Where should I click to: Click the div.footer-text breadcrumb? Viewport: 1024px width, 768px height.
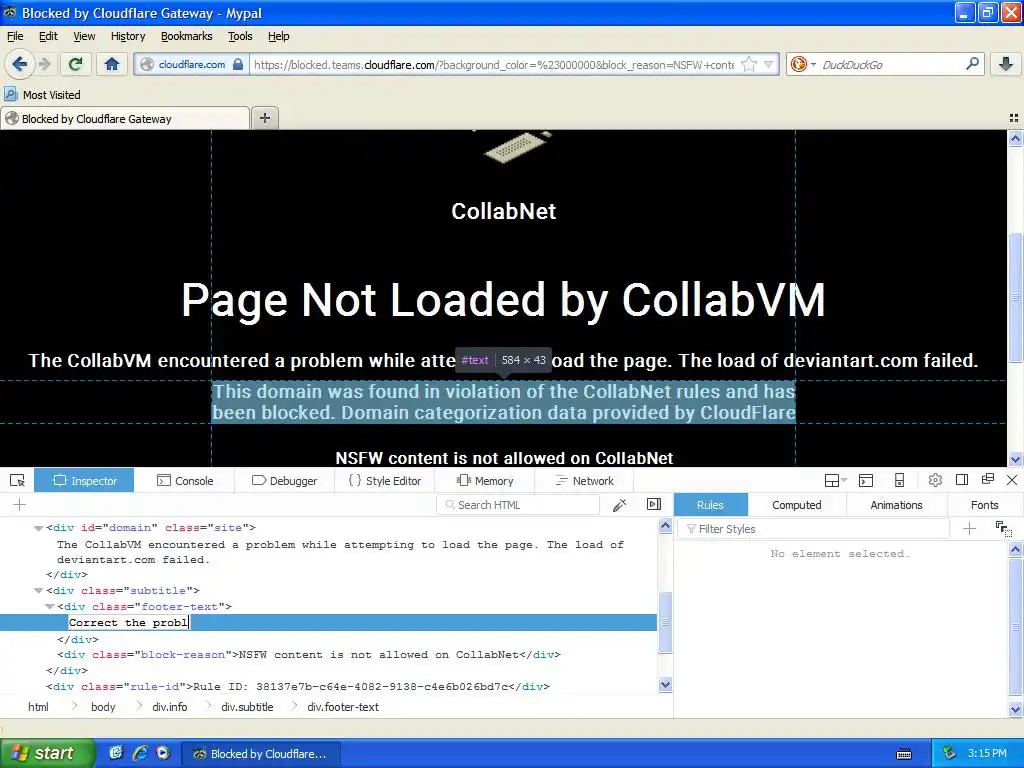pos(343,707)
